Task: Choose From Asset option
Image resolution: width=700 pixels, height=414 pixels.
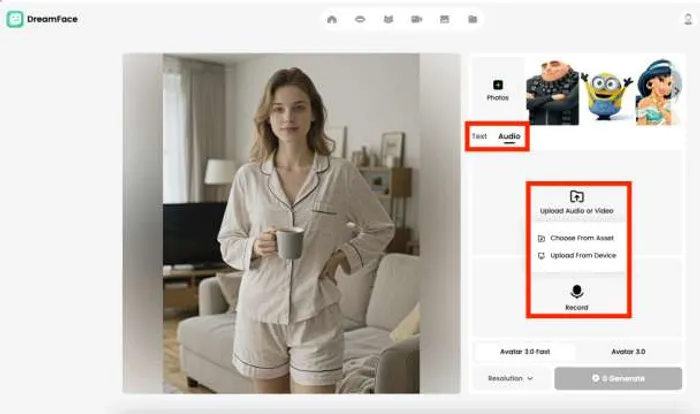Action: coord(577,238)
